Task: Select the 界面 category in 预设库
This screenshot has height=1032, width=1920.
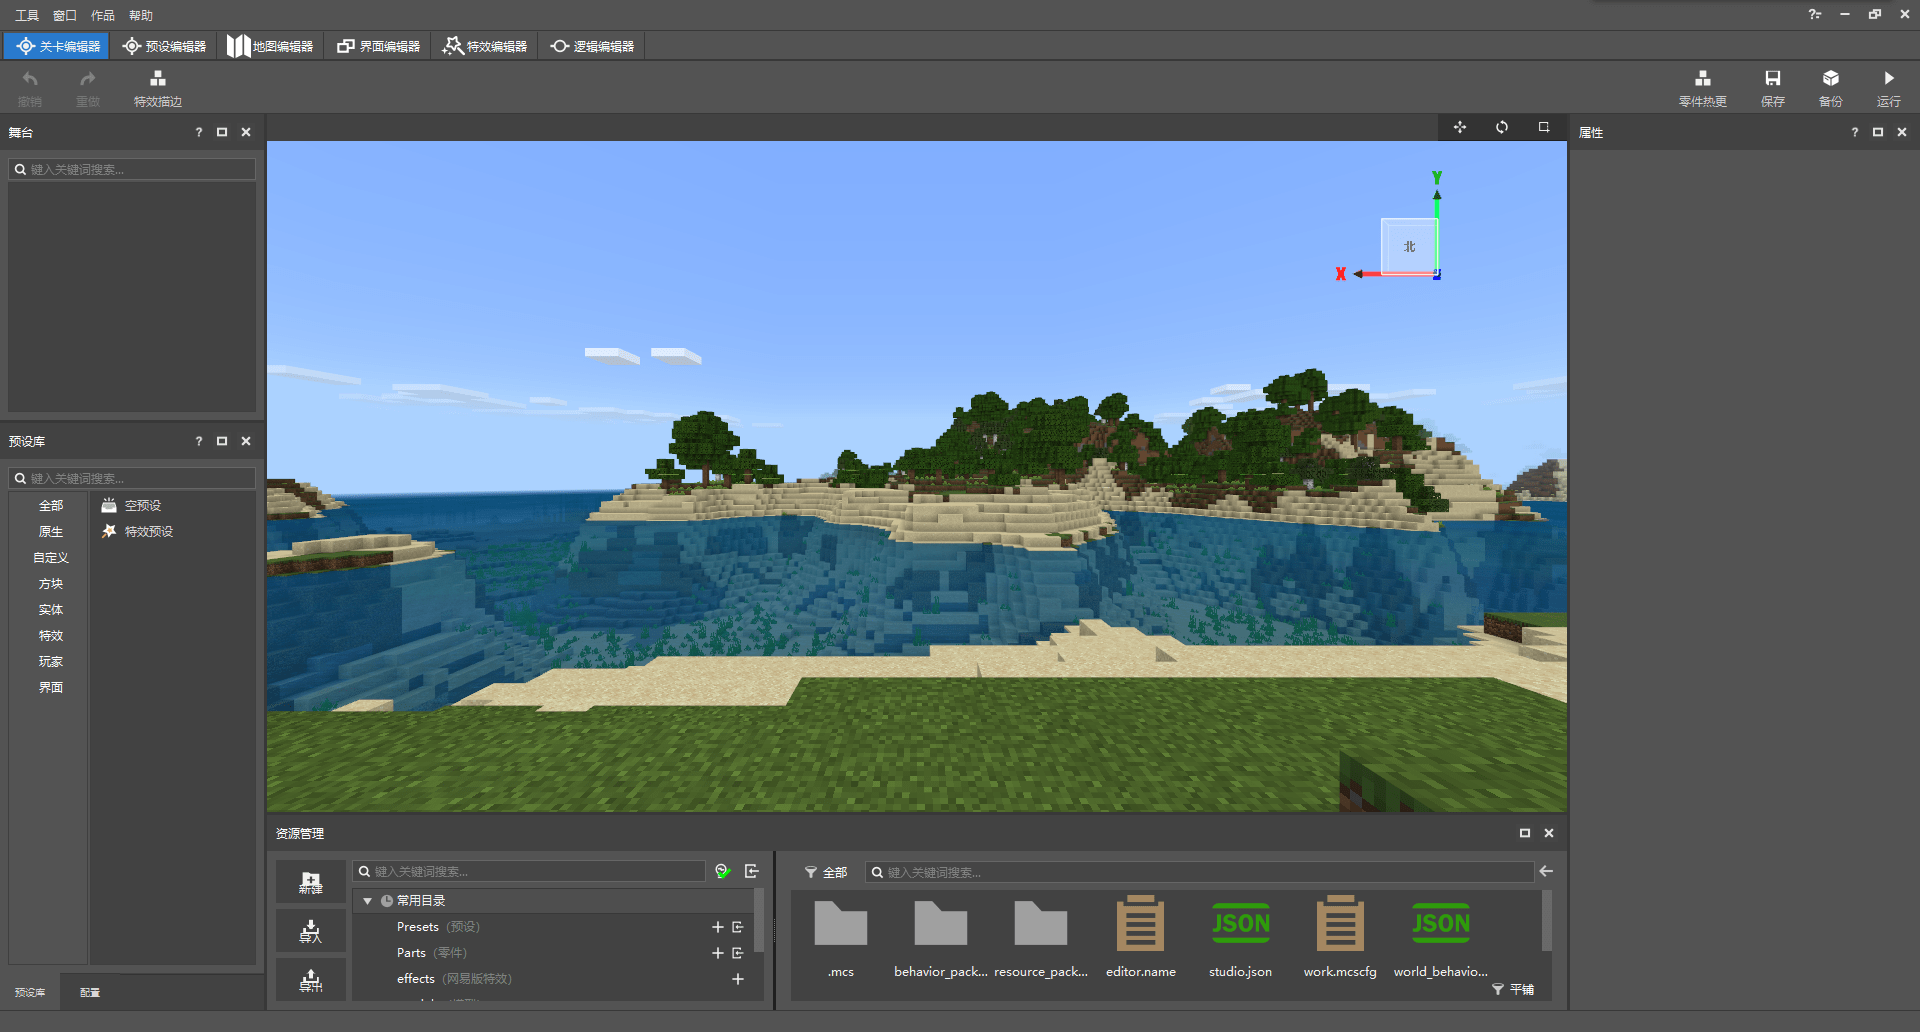Action: pos(50,688)
